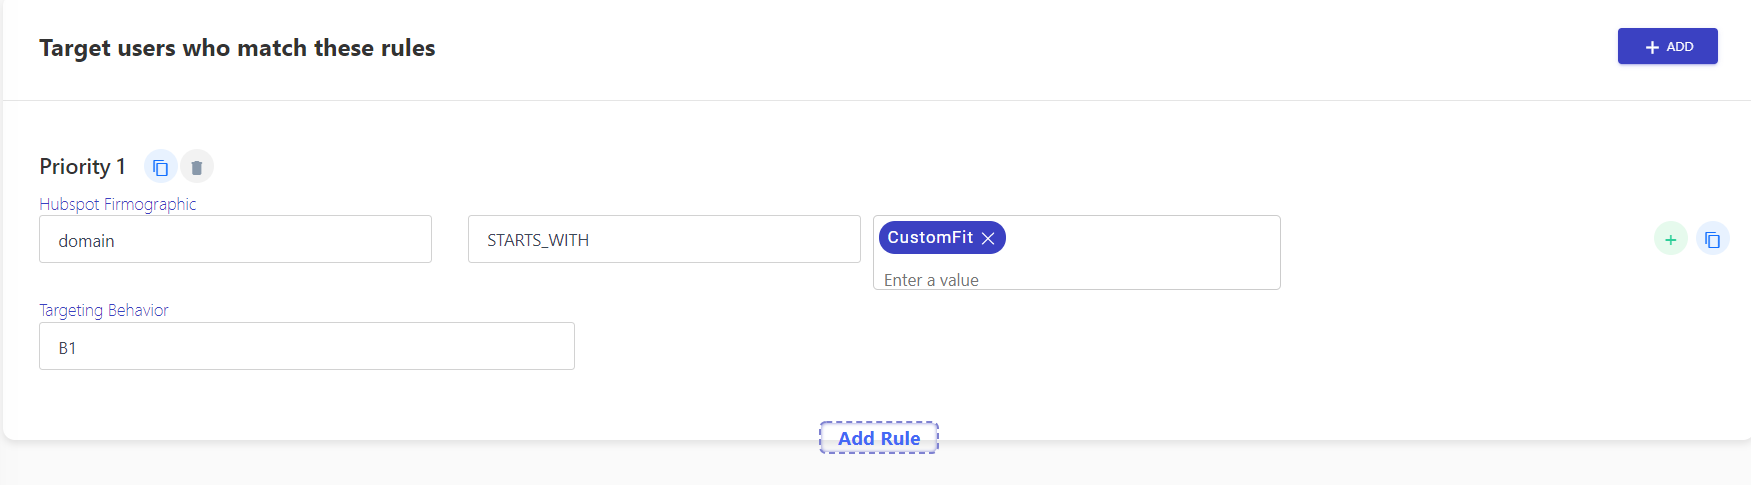Open the domain attribute dropdown
The image size is (1751, 485).
pyautogui.click(x=235, y=239)
